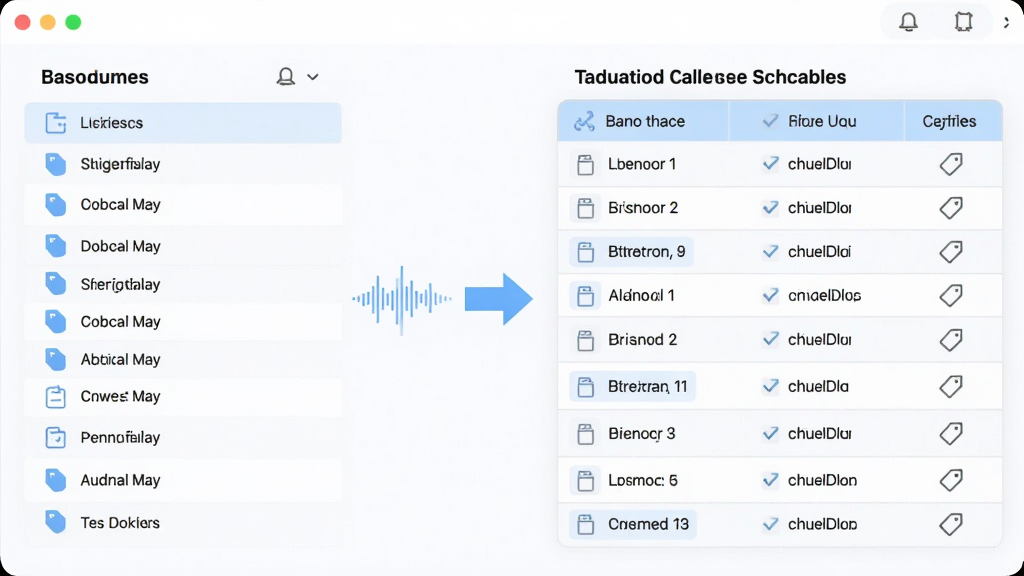Click the checklist icon next to Pennofalay
Viewport: 1024px width, 576px height.
56,438
